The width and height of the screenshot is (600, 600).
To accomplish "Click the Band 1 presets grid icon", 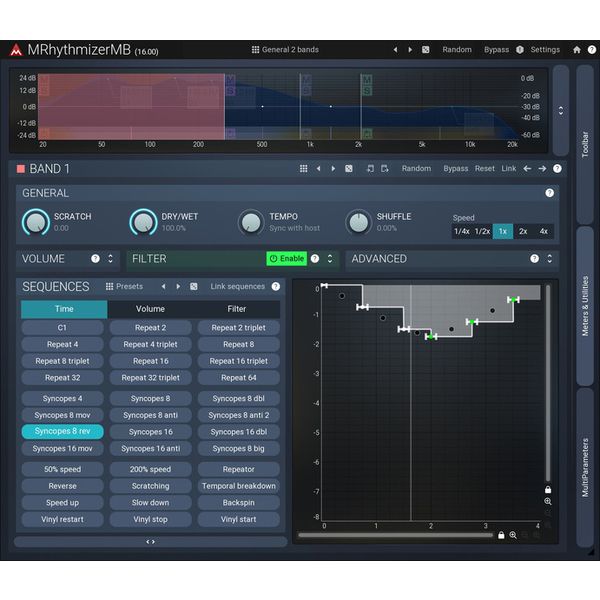I will coord(303,168).
